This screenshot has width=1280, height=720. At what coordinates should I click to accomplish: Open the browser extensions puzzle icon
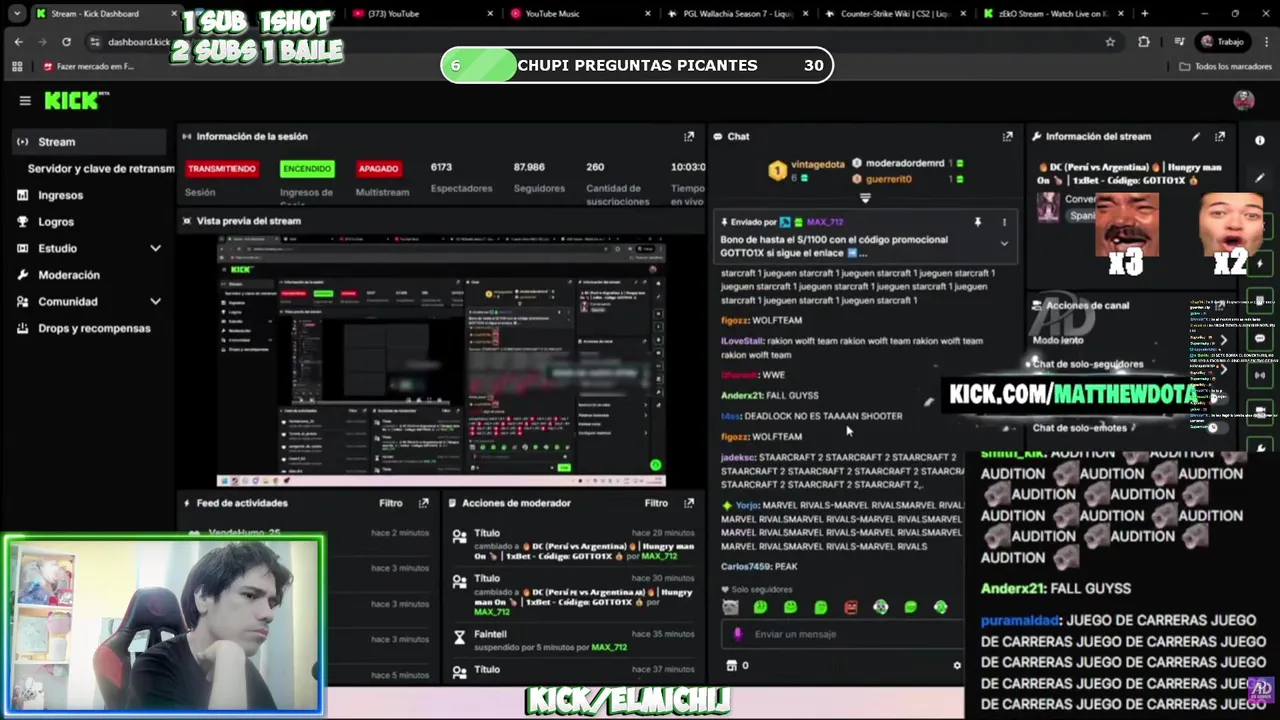[1144, 42]
